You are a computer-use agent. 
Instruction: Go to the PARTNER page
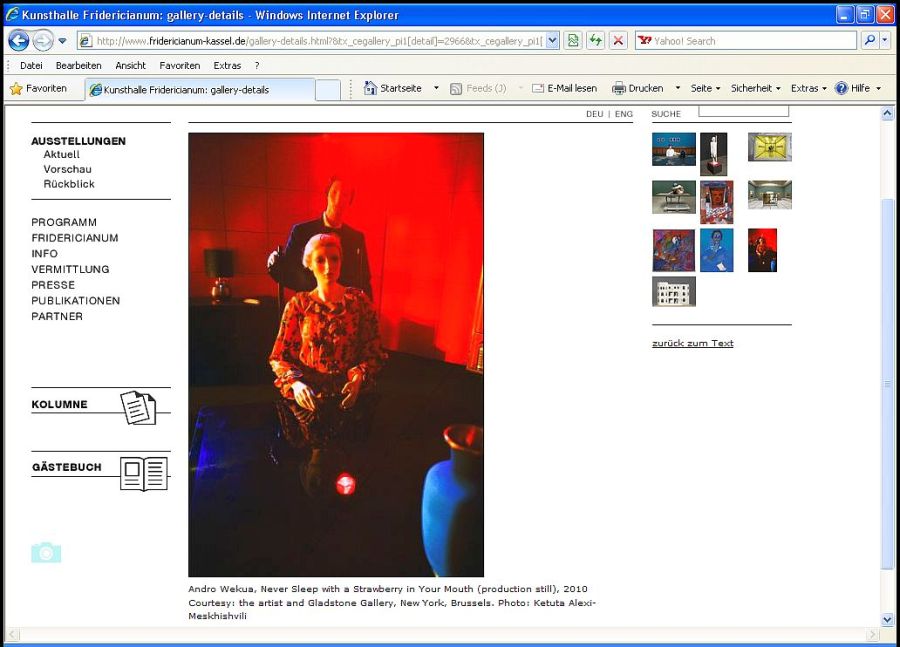pyautogui.click(x=57, y=316)
